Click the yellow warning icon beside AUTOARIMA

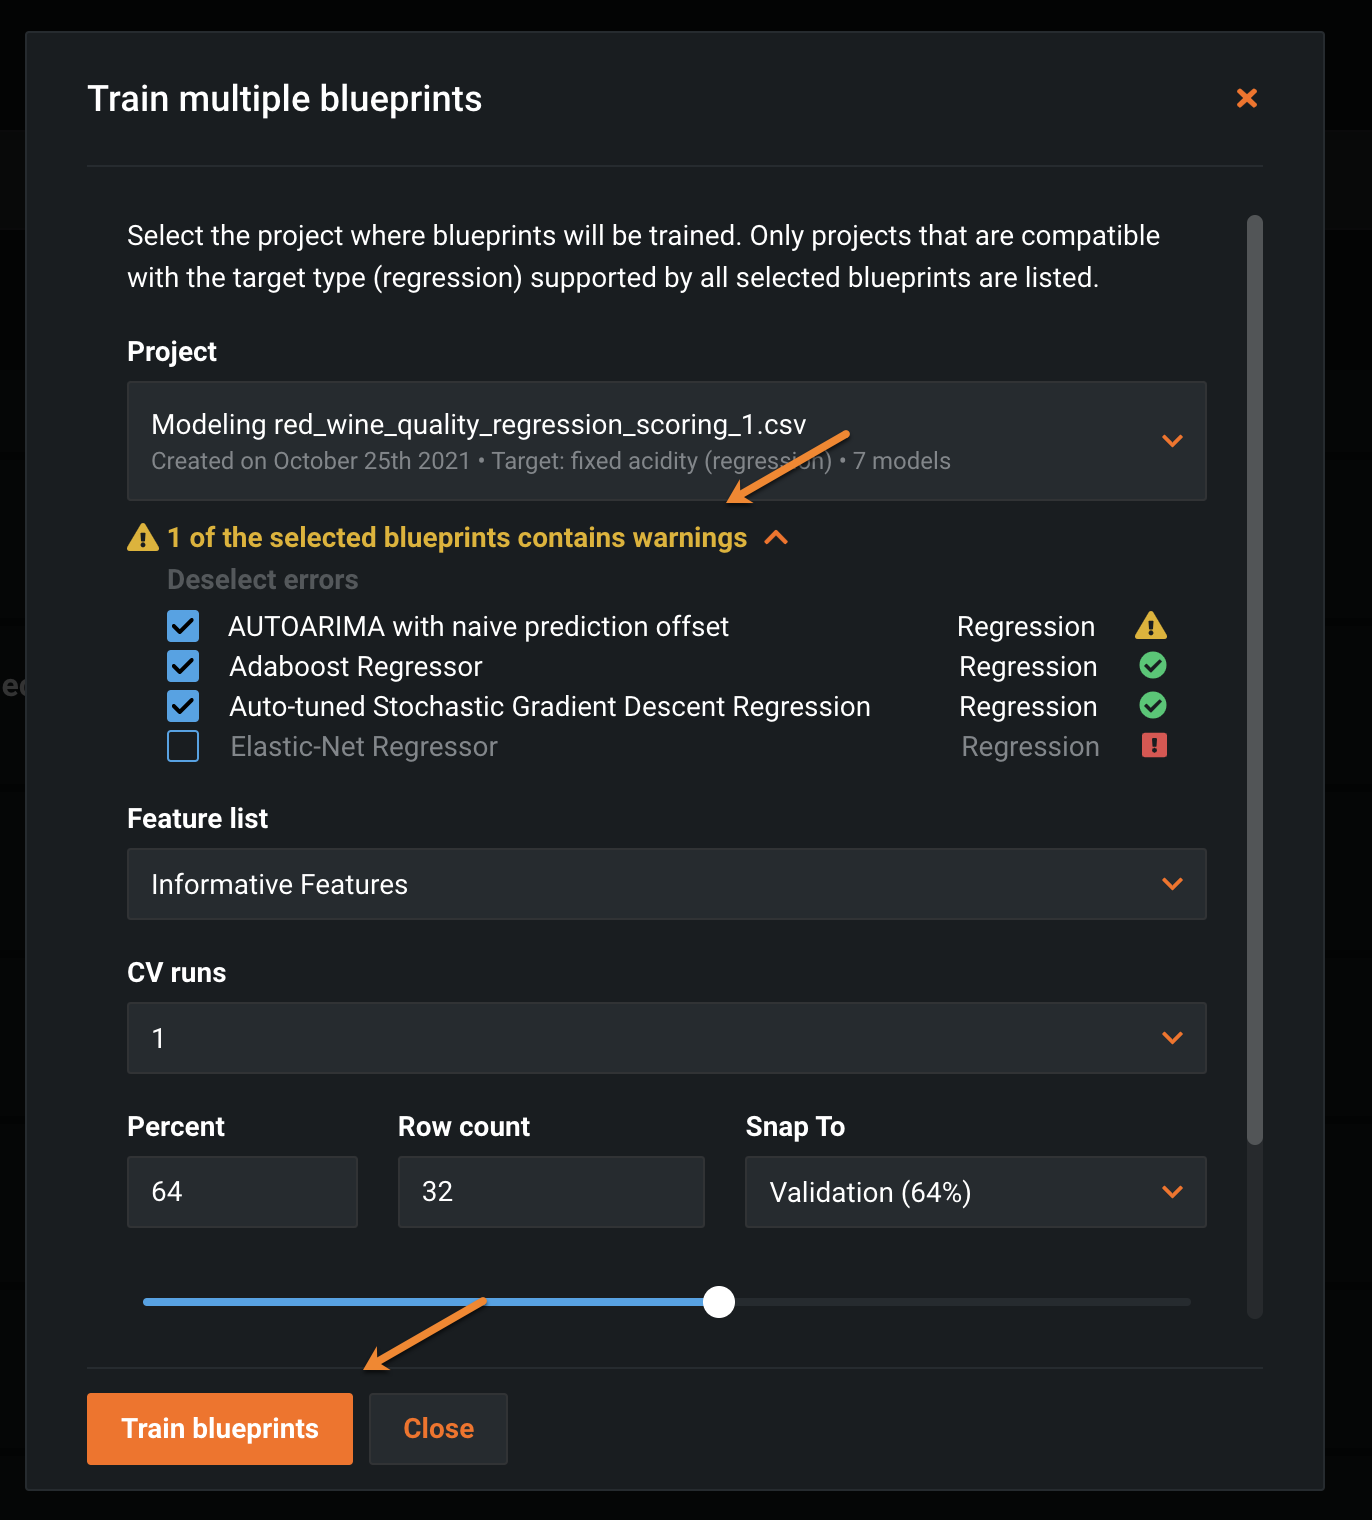coord(1151,626)
